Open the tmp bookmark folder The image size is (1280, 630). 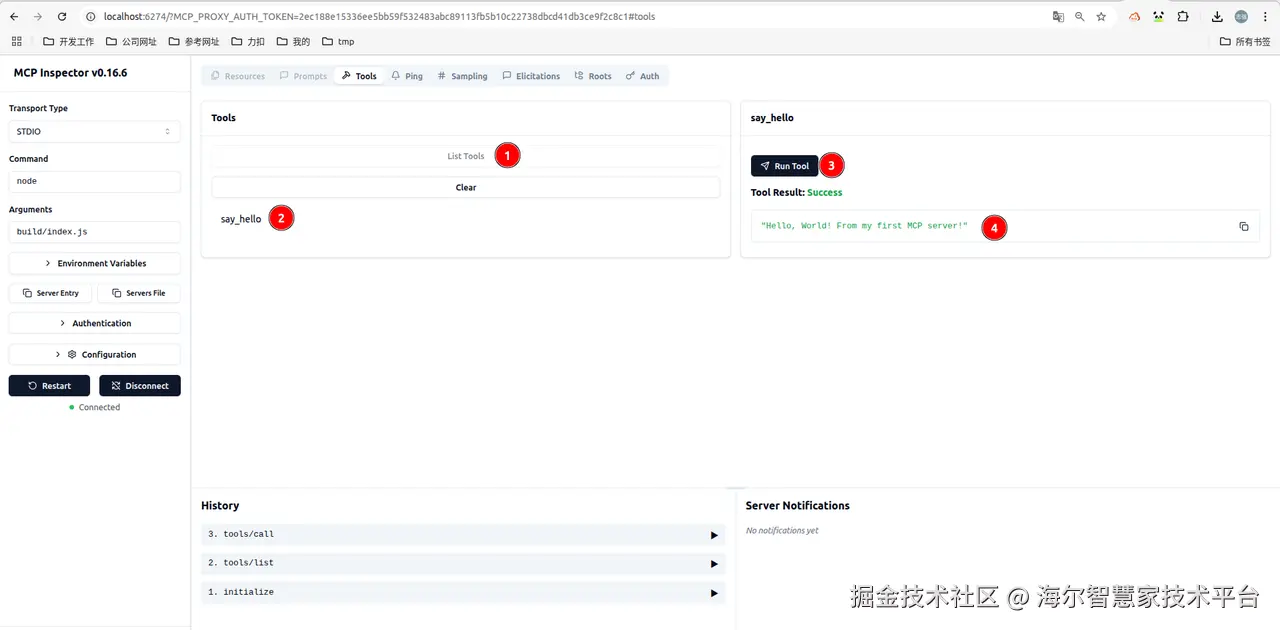(x=338, y=41)
